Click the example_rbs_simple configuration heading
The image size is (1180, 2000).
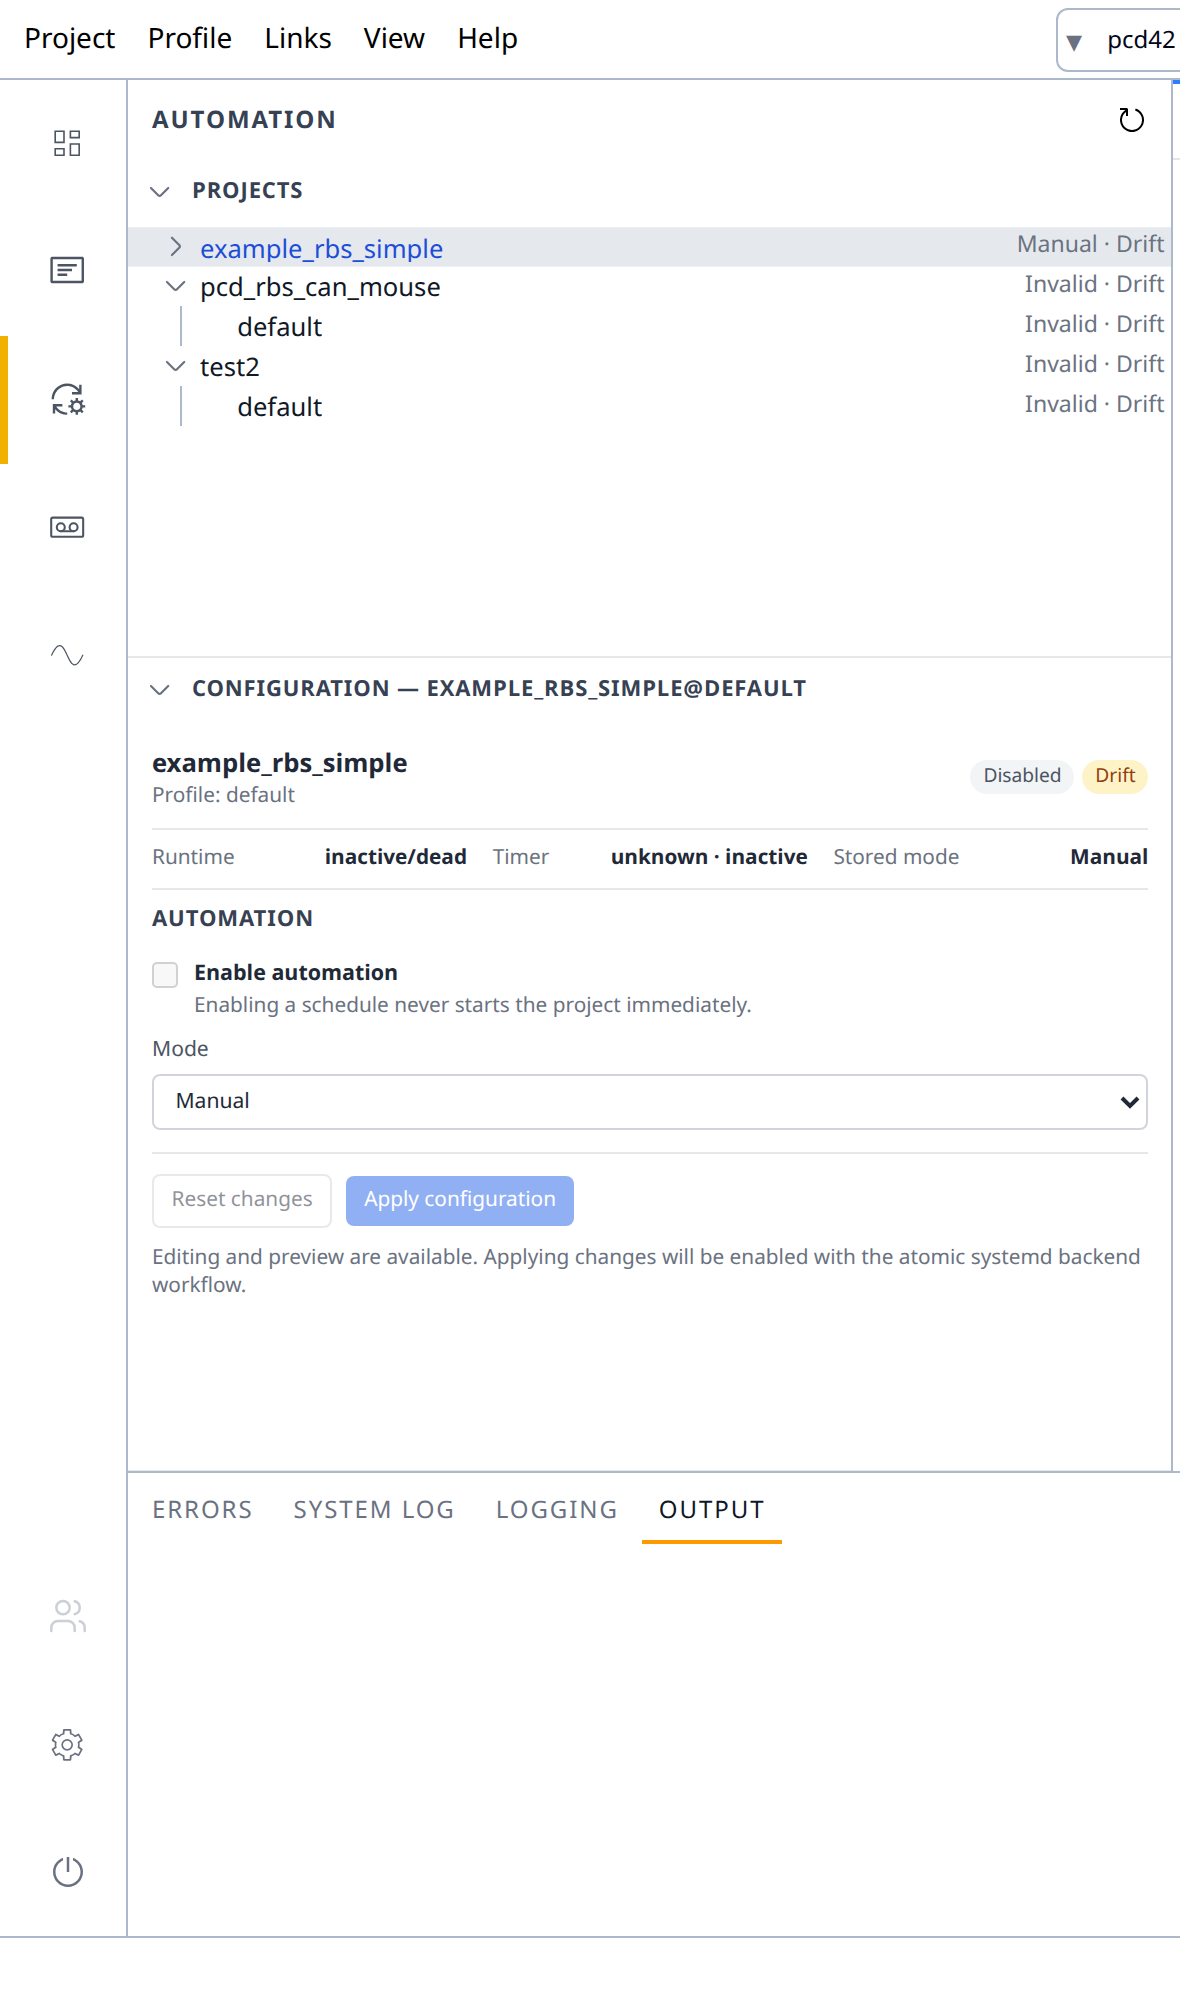(x=279, y=763)
